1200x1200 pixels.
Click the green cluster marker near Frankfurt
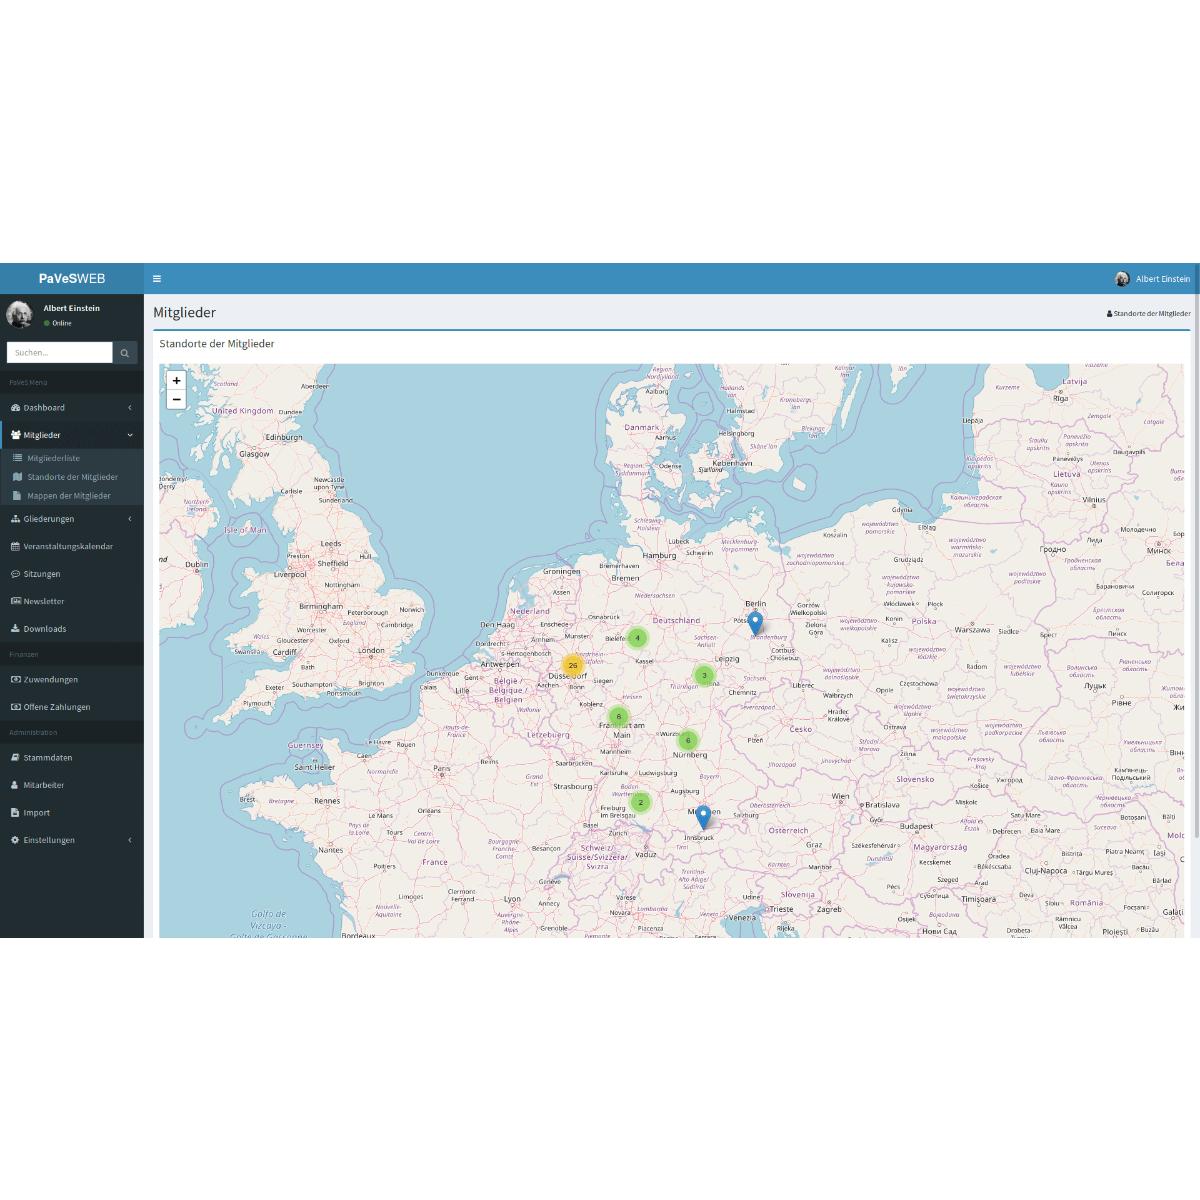tap(619, 716)
